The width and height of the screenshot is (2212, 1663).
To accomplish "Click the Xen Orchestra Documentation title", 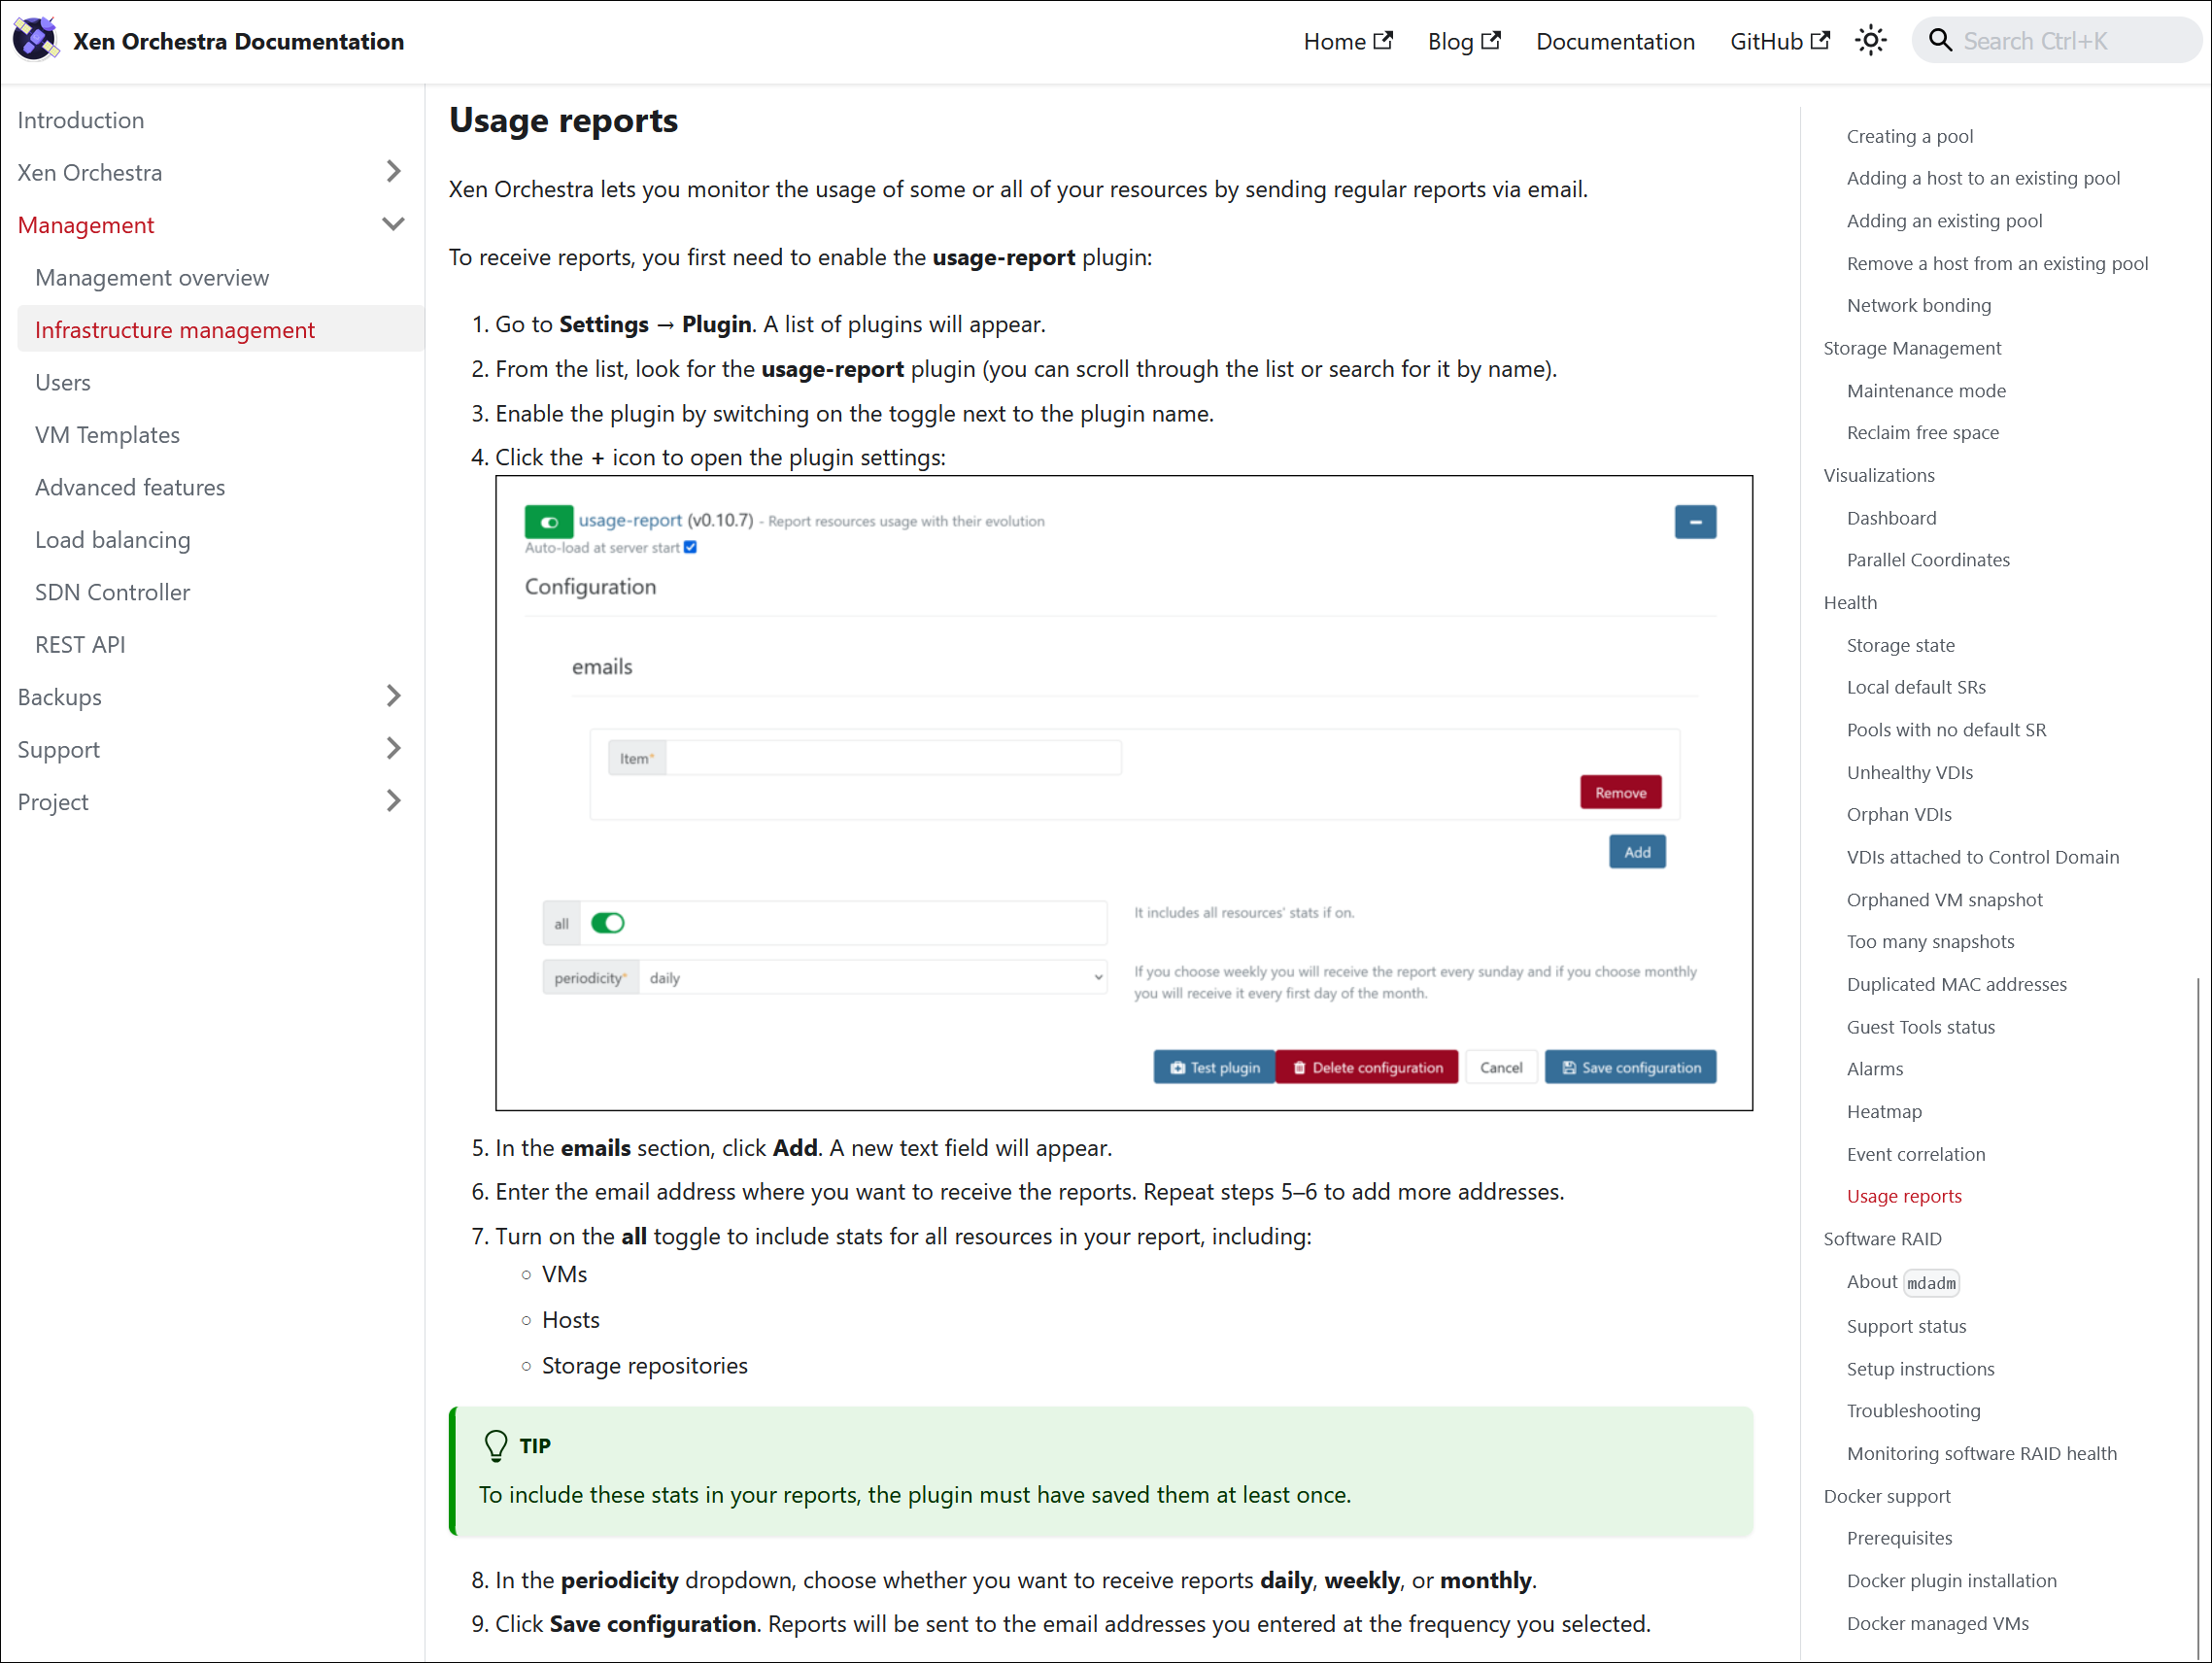I will coord(239,41).
